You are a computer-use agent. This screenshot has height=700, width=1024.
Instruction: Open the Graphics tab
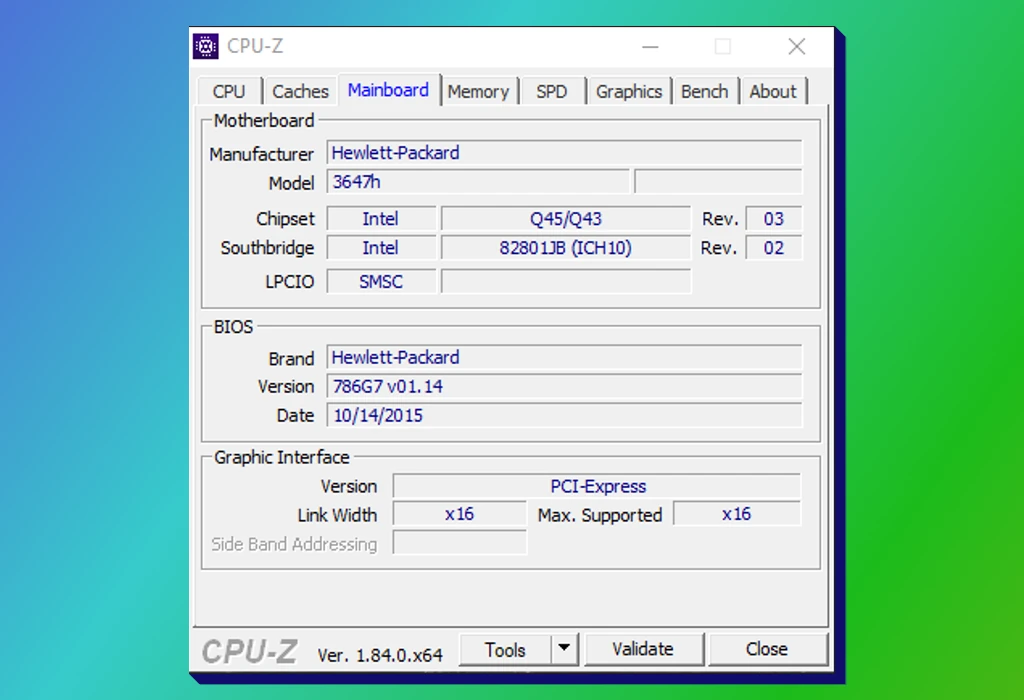point(629,91)
